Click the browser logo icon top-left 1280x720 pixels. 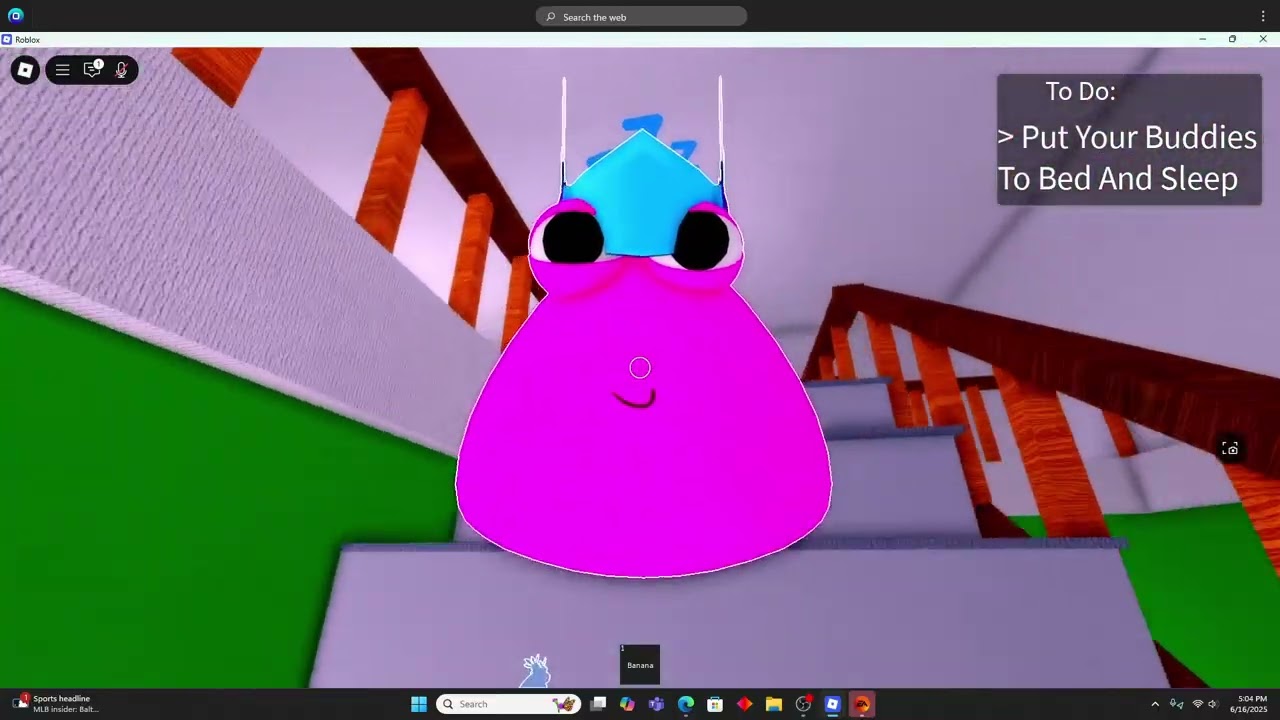tap(15, 16)
